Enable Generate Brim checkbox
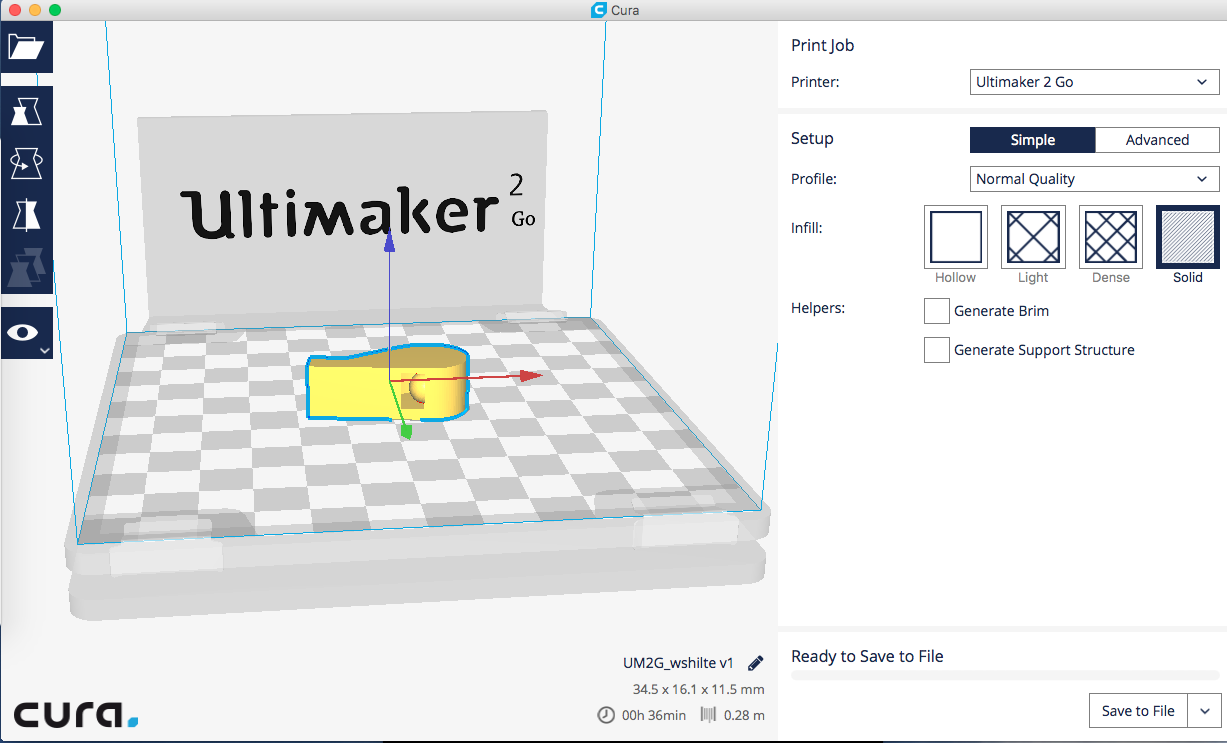The width and height of the screenshot is (1227, 743). [937, 311]
